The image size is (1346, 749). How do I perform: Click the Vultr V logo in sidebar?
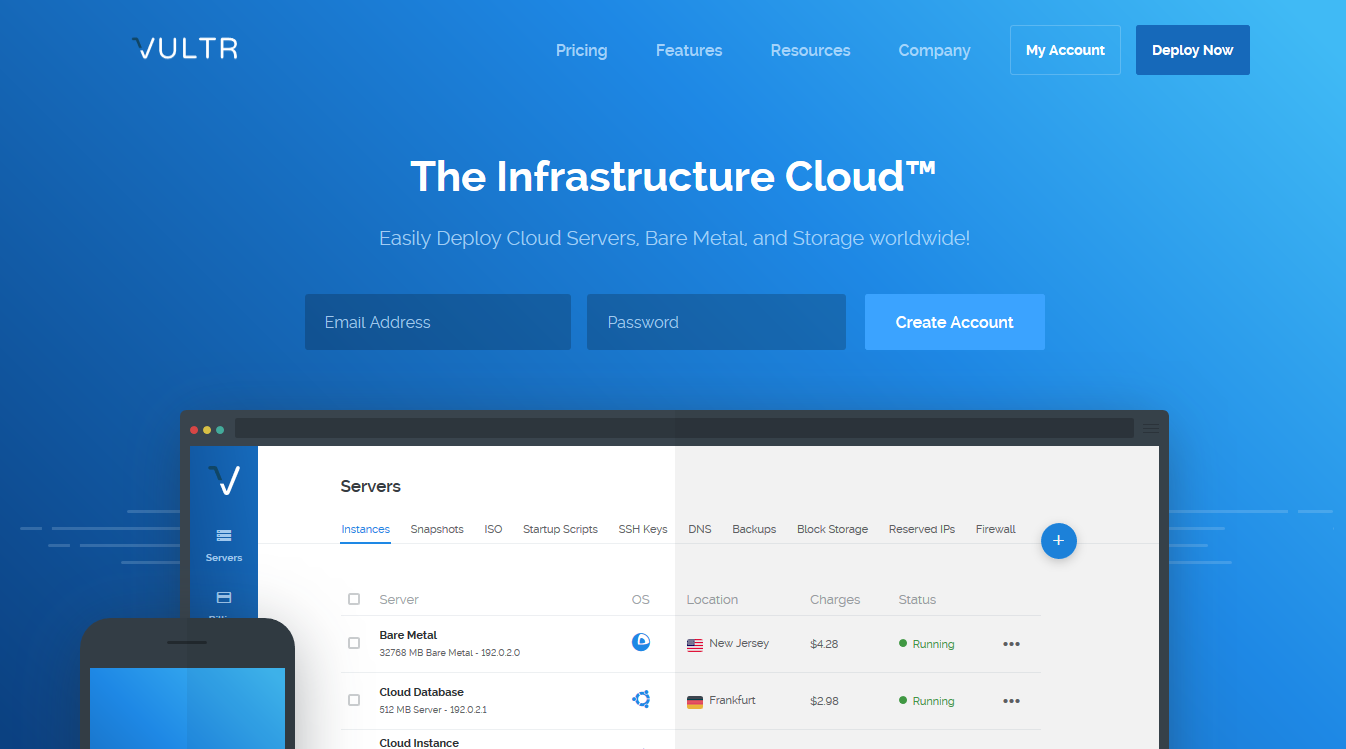click(x=224, y=480)
